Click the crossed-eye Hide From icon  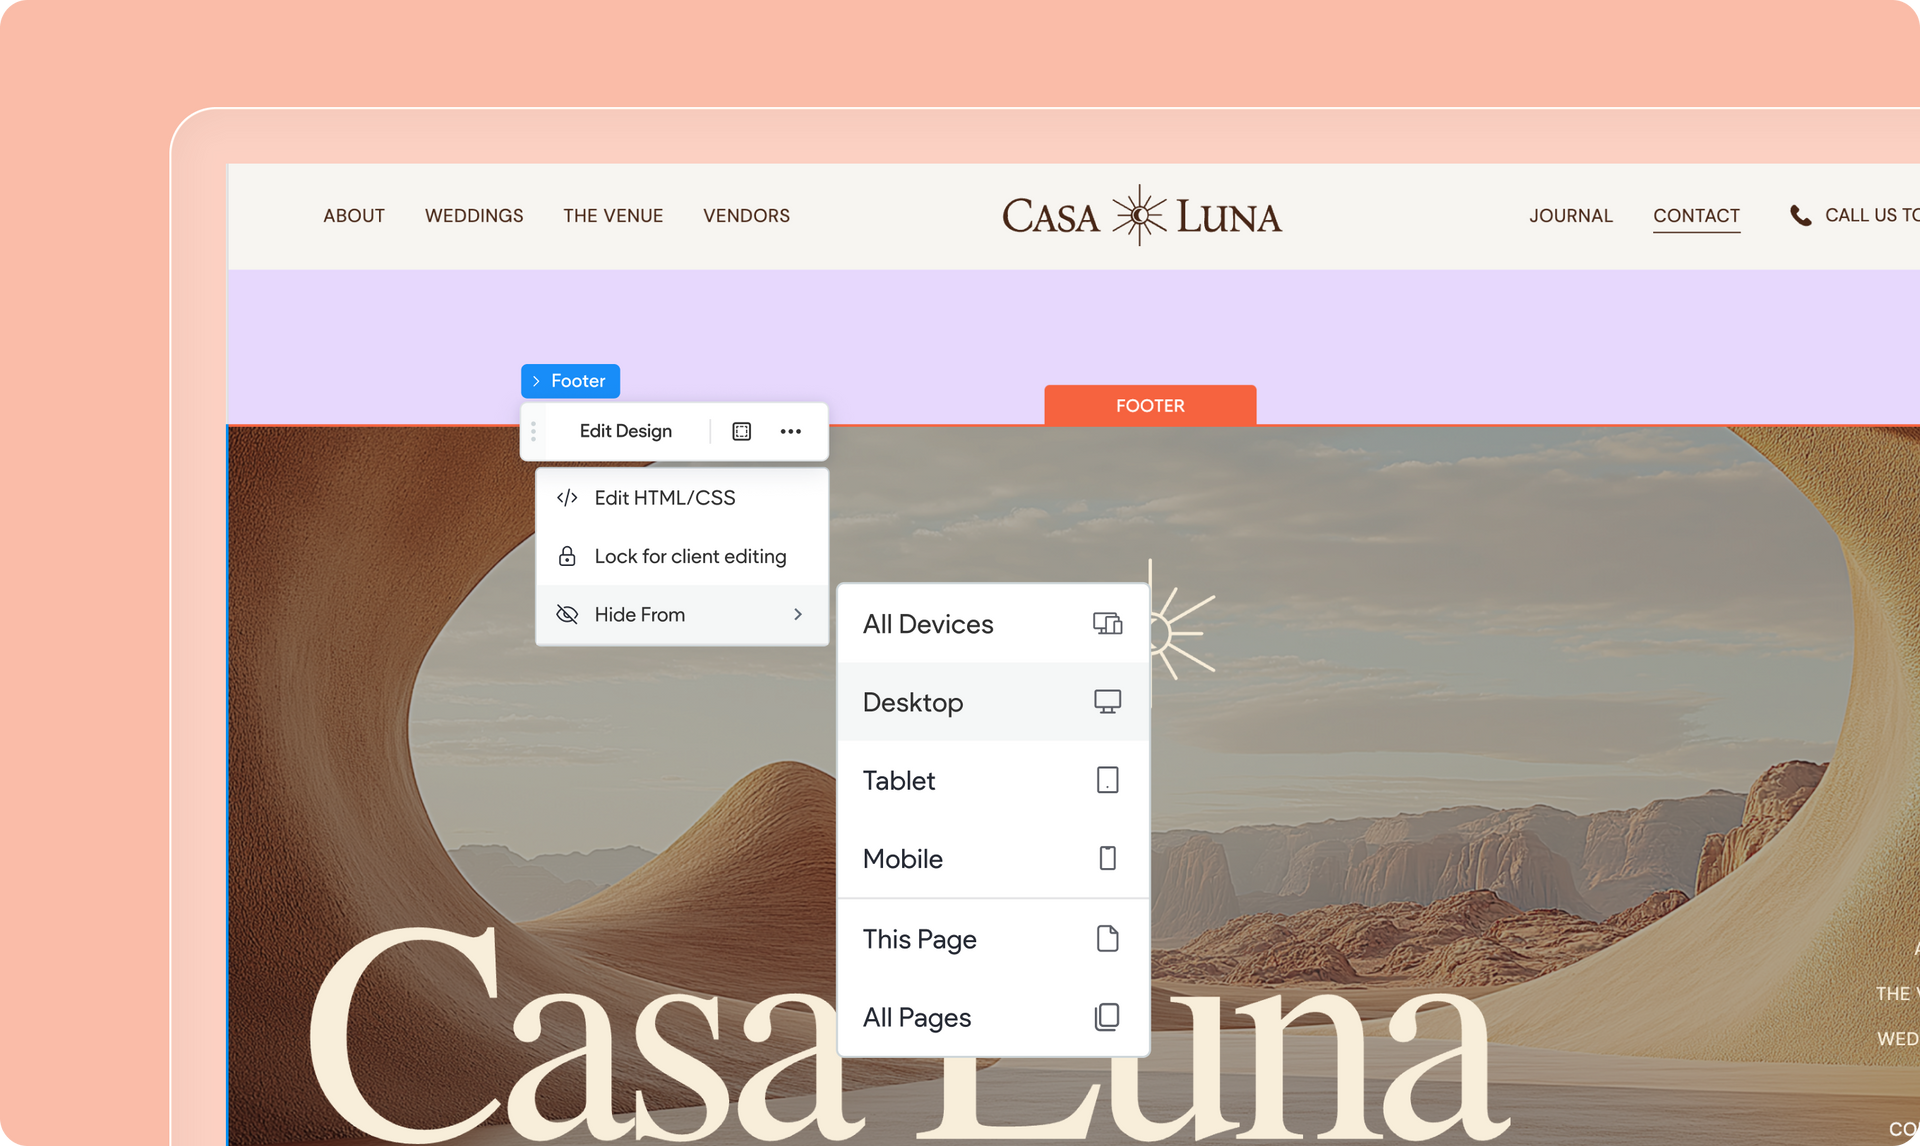click(567, 614)
